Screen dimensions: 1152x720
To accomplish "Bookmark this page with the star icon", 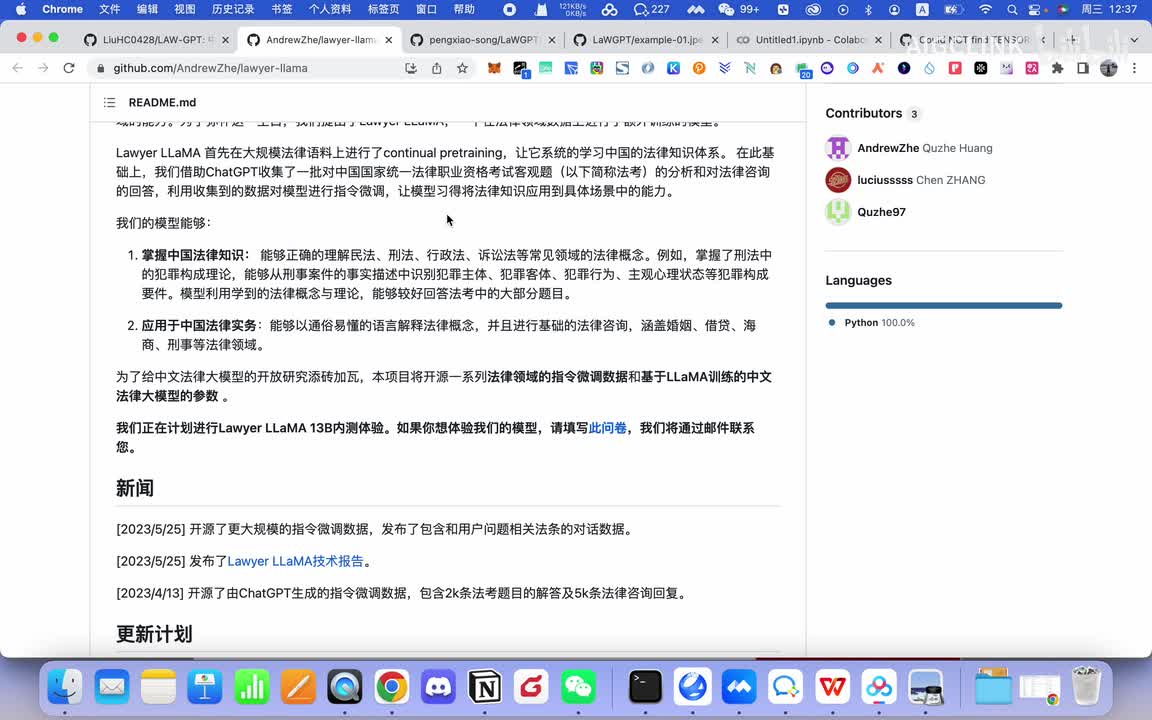I will point(462,68).
